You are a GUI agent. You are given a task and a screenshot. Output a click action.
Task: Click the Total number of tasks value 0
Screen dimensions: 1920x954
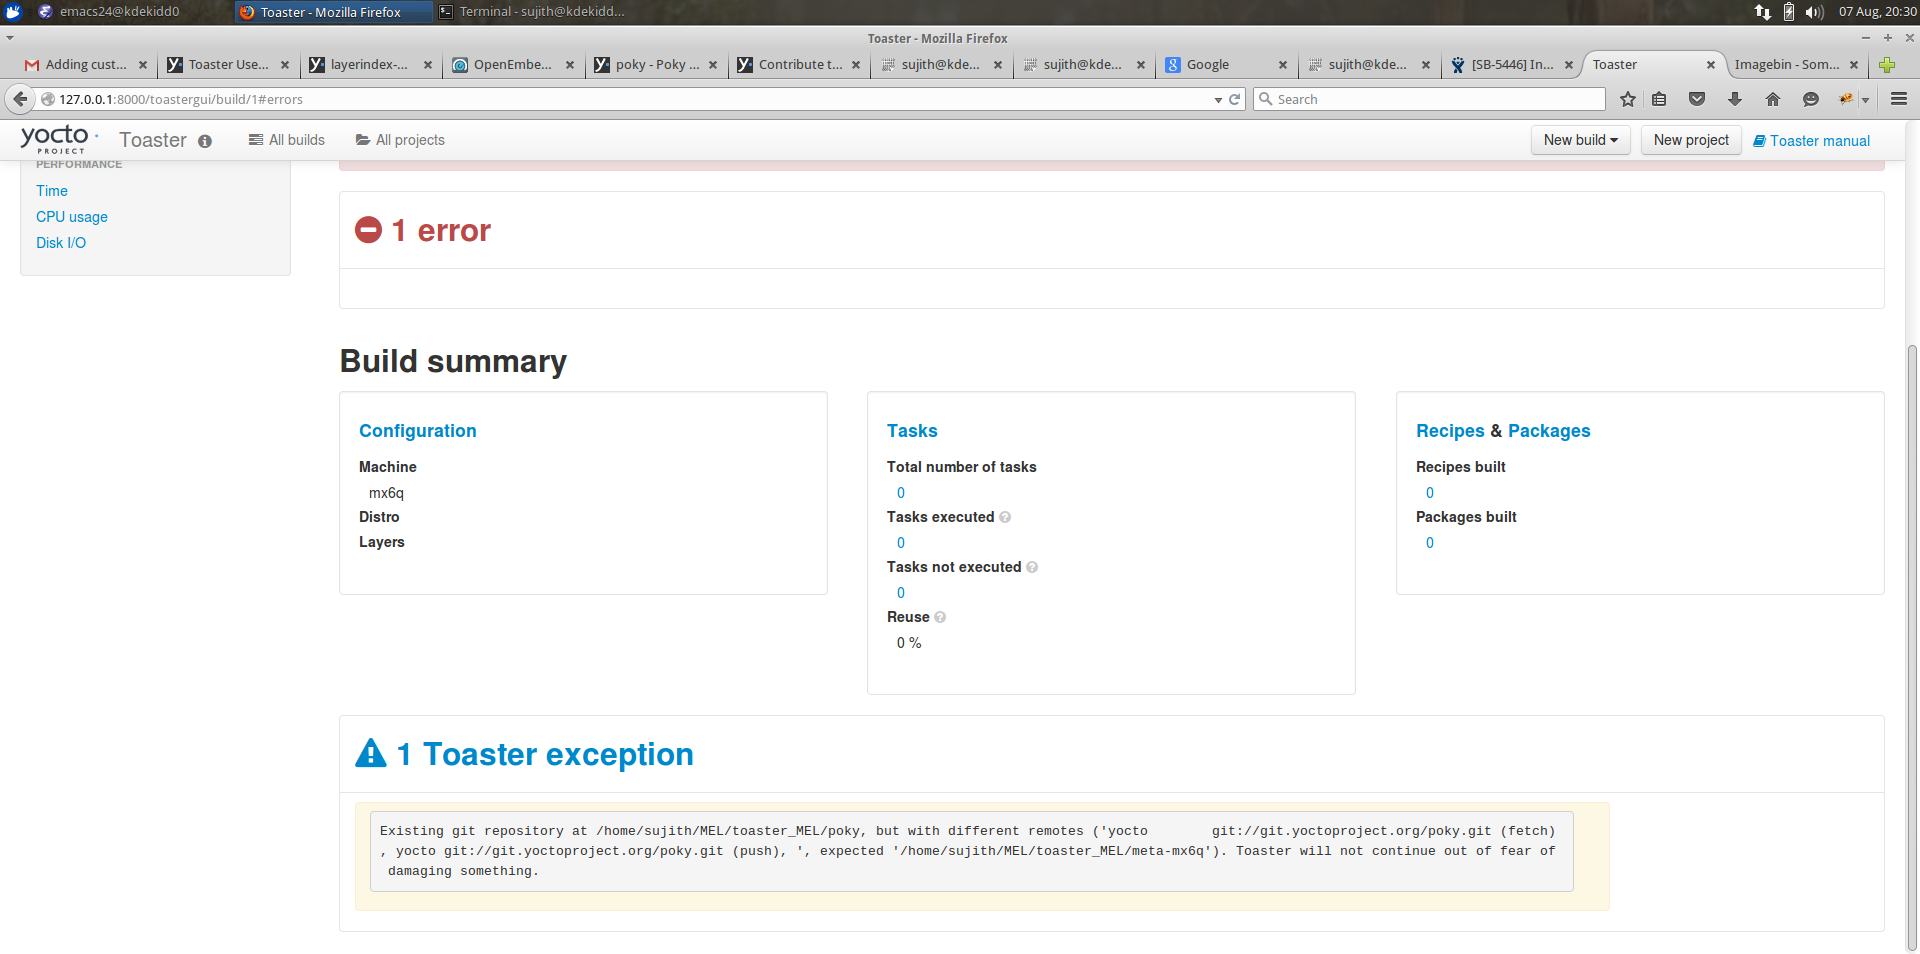[x=901, y=493]
